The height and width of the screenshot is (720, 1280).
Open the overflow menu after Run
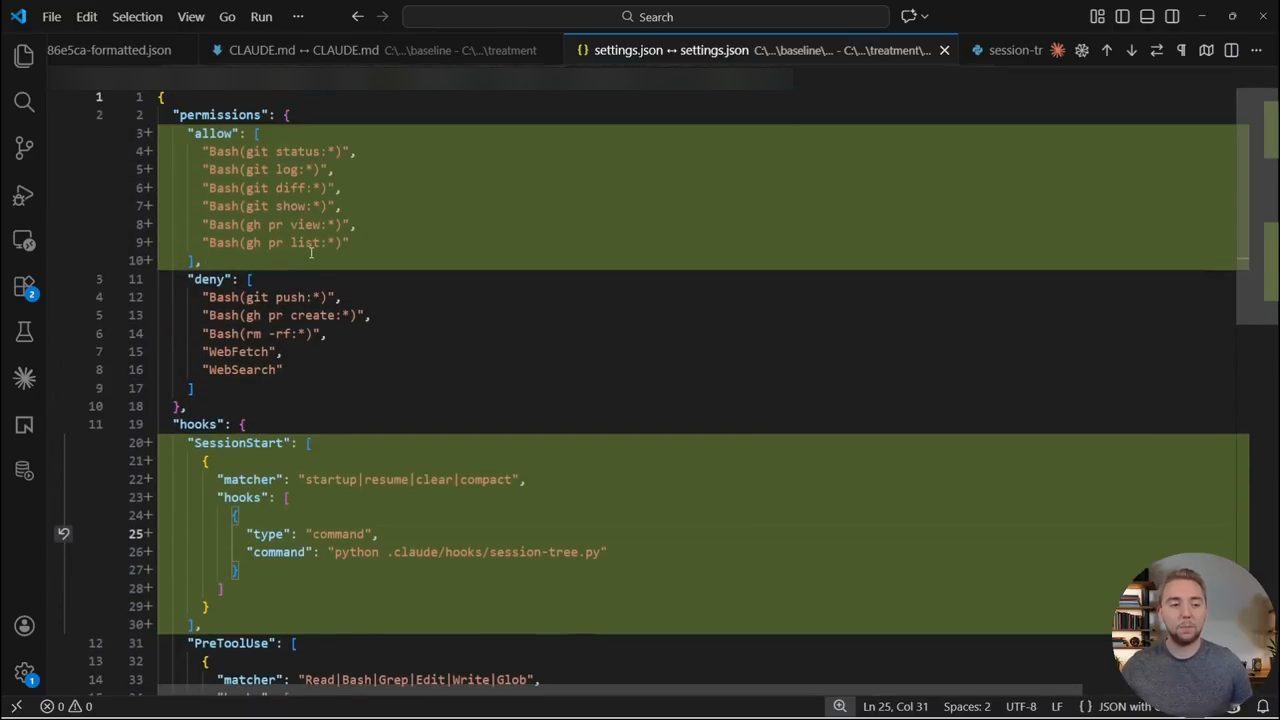point(298,16)
